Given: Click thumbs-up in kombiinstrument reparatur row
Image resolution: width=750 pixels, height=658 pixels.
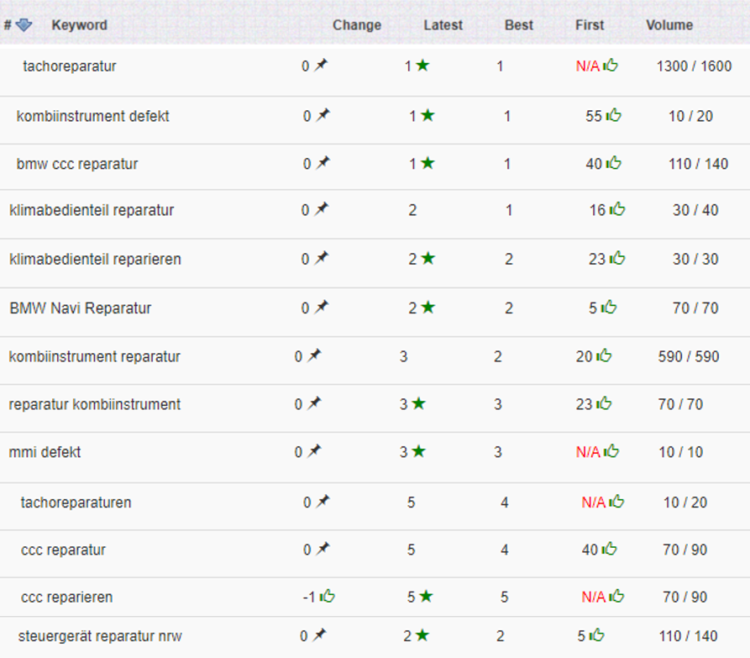Looking at the screenshot, I should click(x=604, y=355).
